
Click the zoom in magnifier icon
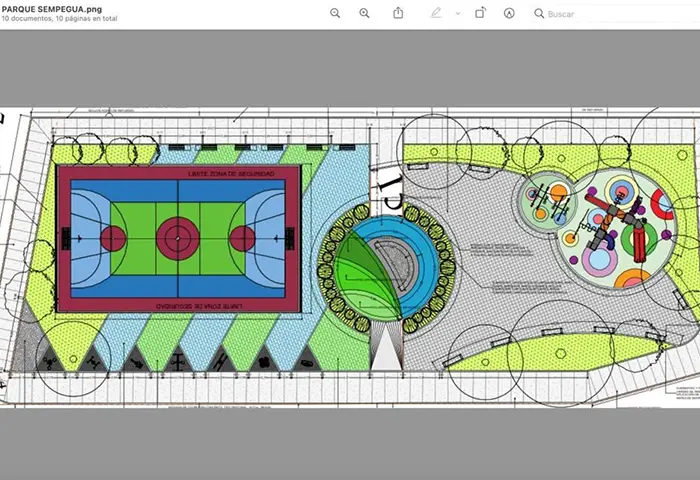[x=364, y=13]
